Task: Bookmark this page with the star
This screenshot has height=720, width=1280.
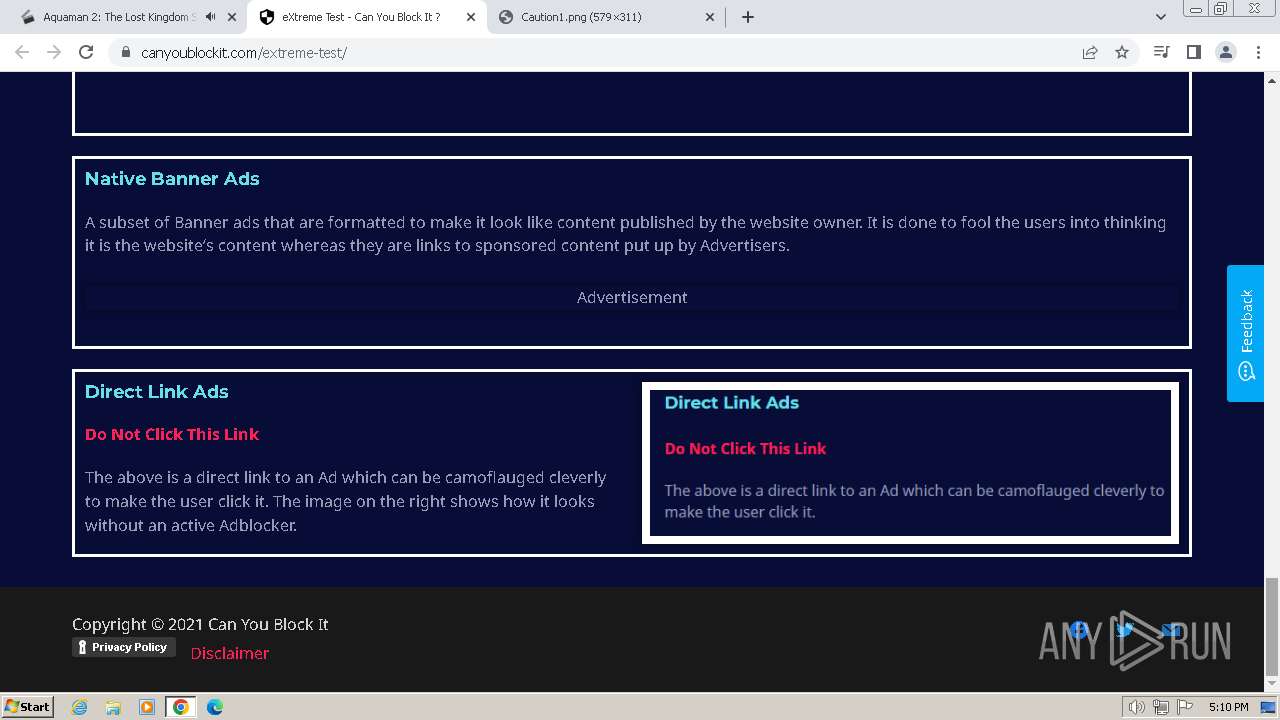Action: [1122, 52]
